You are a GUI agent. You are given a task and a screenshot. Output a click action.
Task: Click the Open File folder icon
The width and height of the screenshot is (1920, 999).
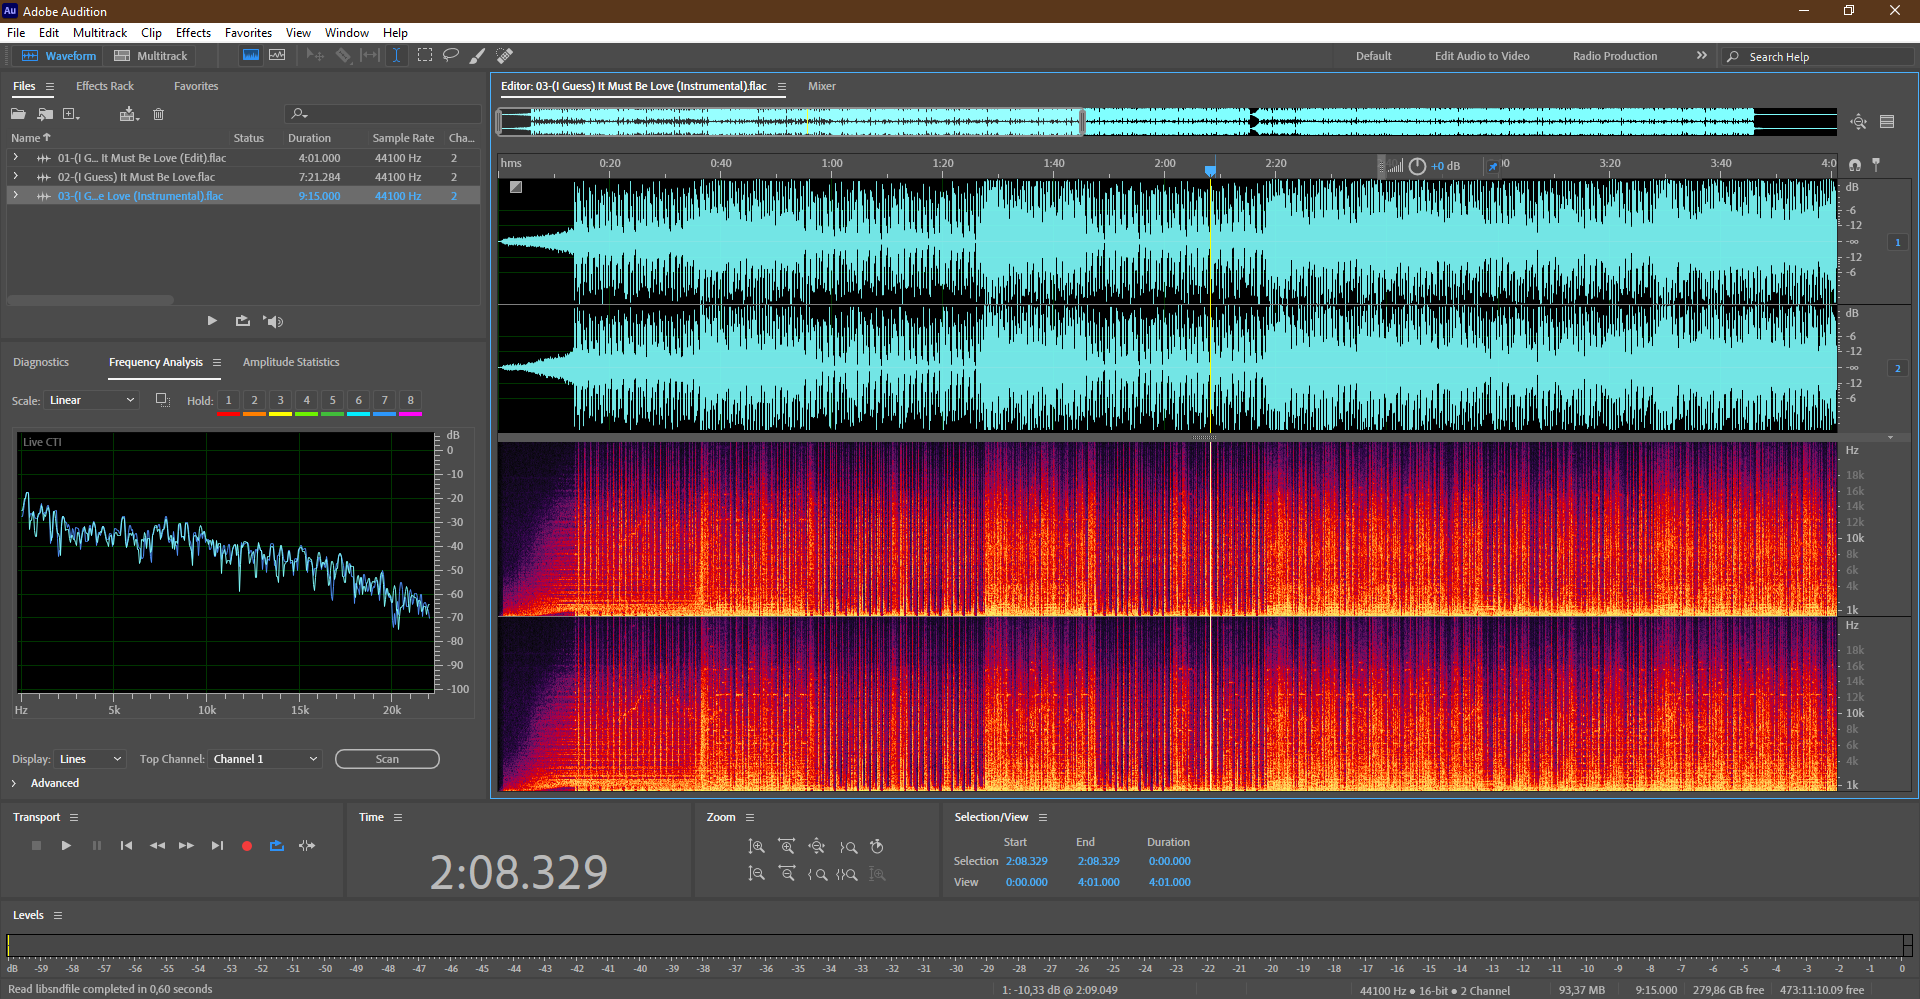coord(18,114)
